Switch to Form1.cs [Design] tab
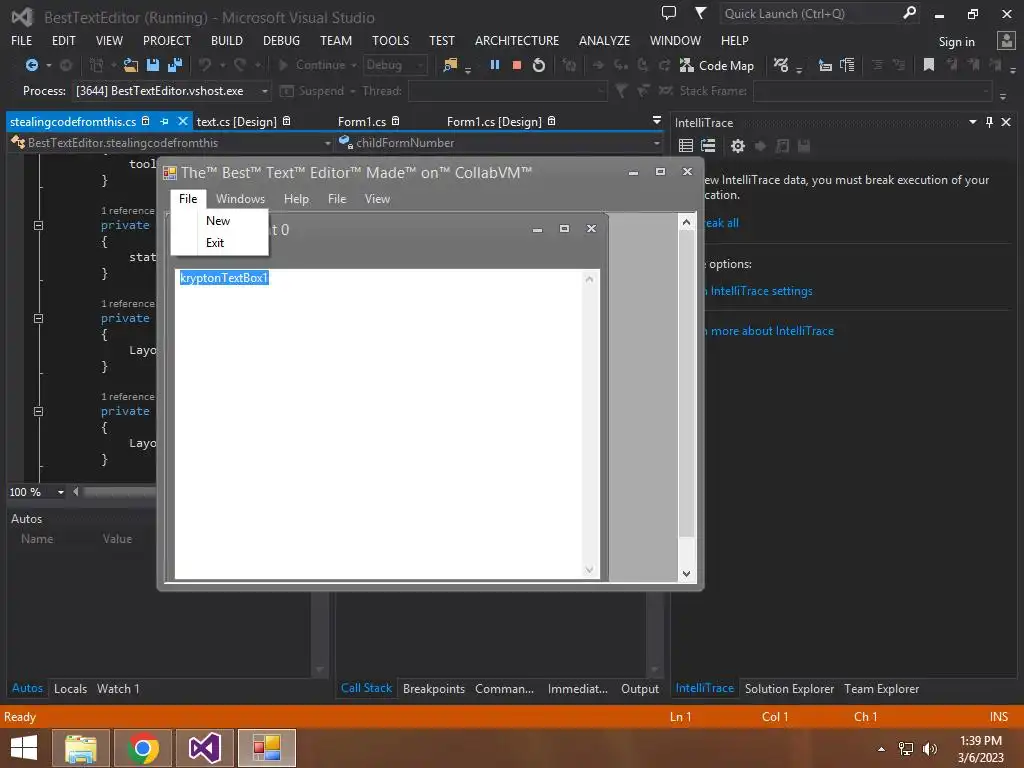Image resolution: width=1024 pixels, height=768 pixels. (494, 121)
